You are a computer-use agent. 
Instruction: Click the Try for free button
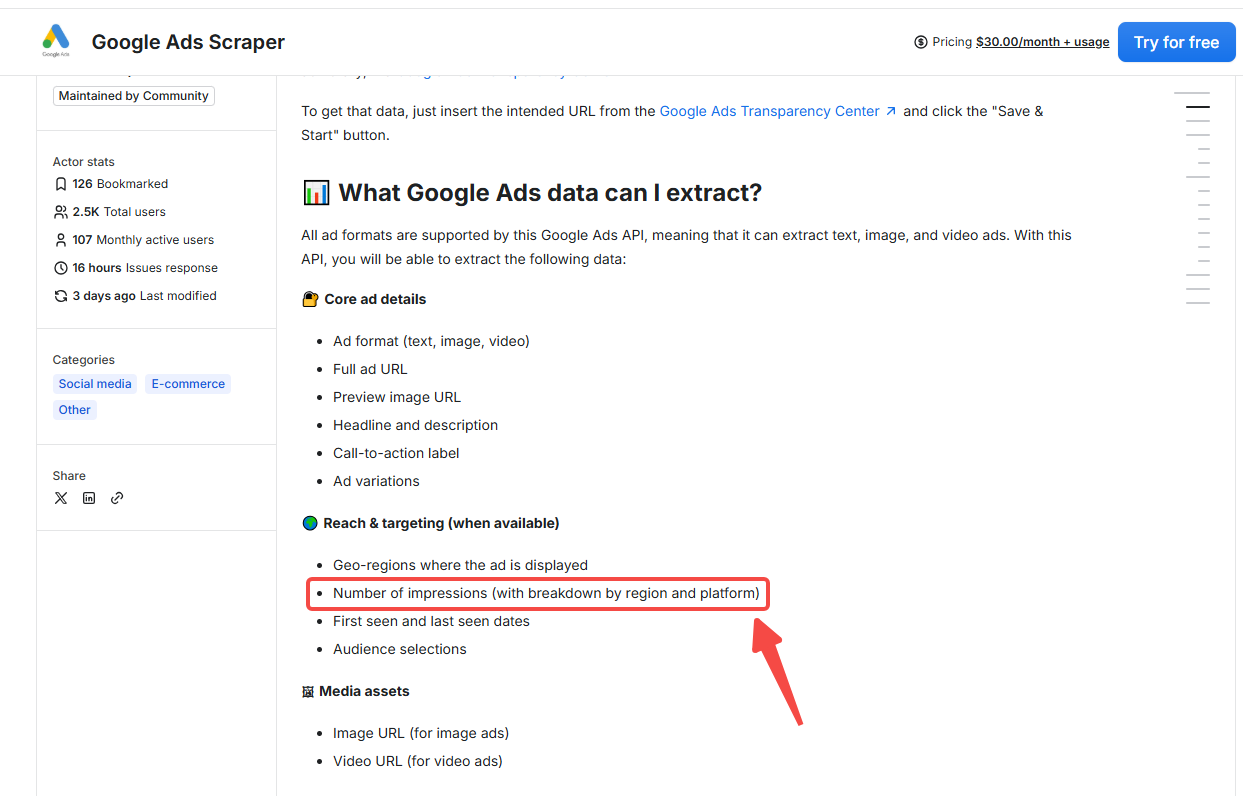tap(1176, 42)
